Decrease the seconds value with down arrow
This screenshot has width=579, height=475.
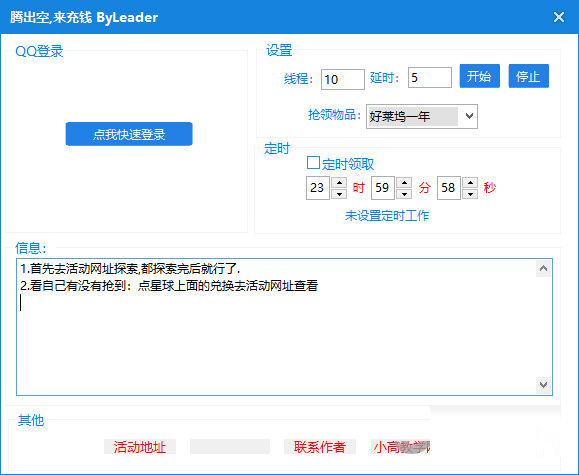[x=470, y=194]
